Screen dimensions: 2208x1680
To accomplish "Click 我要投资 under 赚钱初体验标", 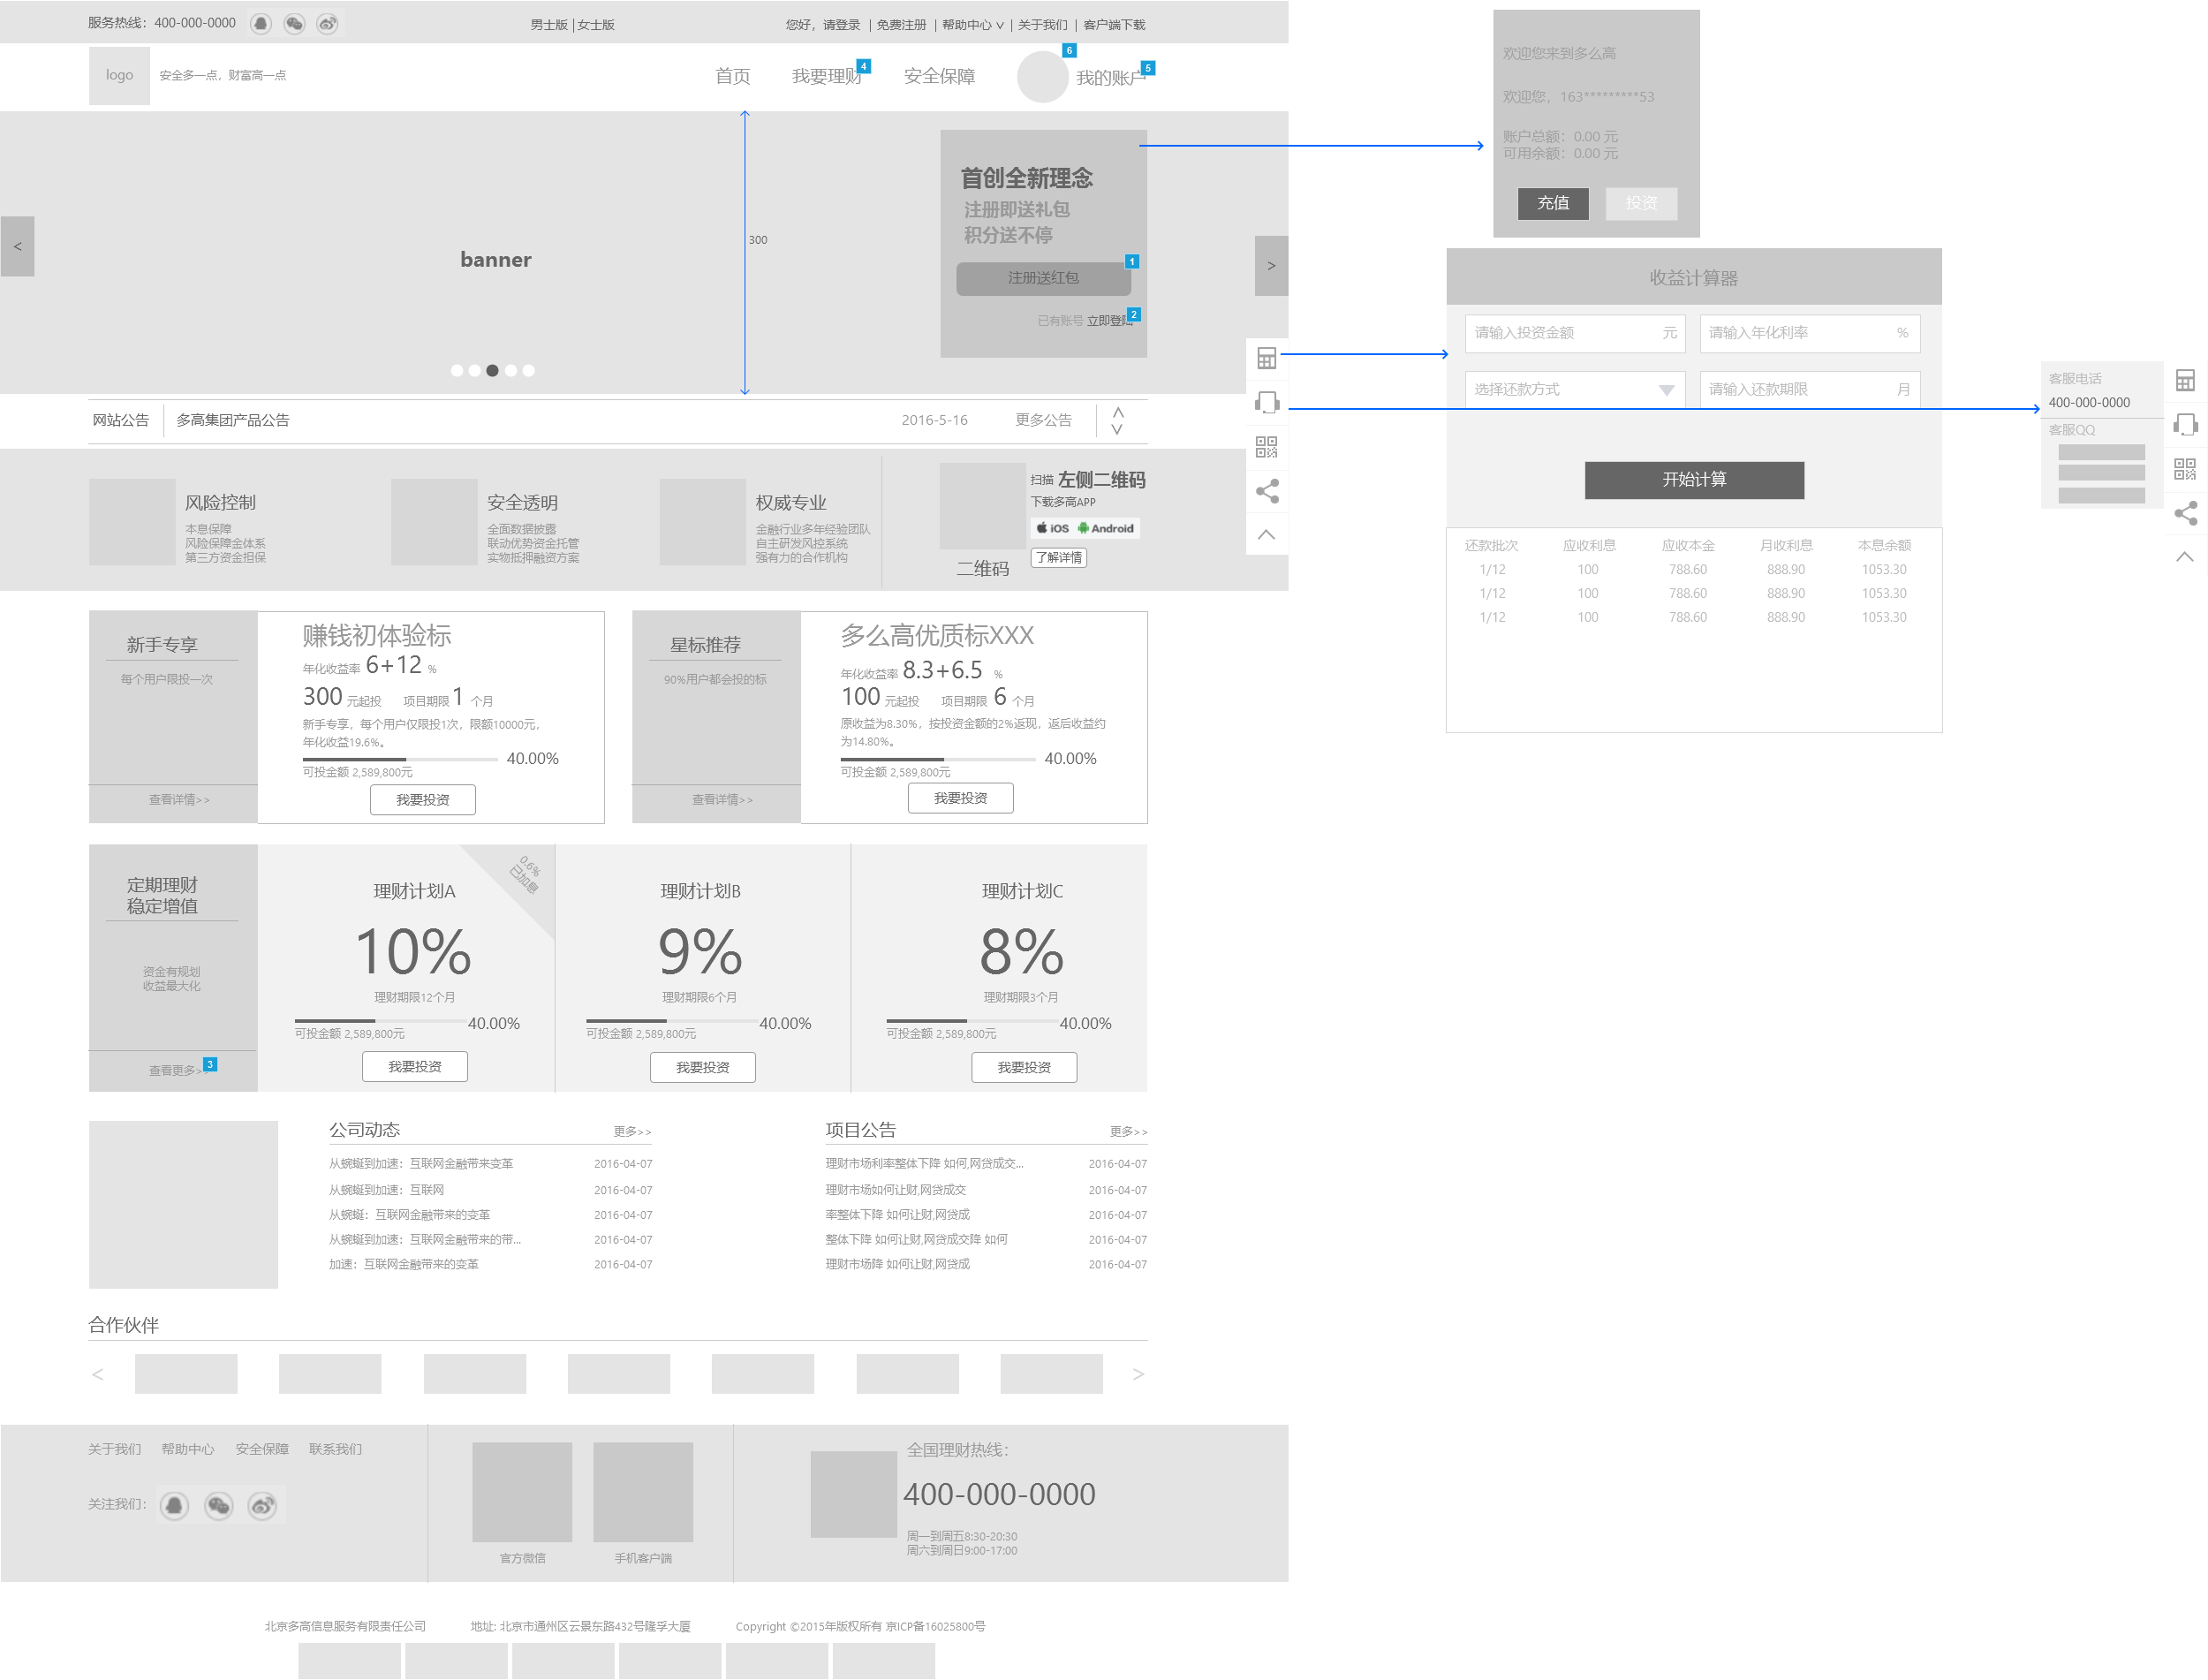I will tap(423, 800).
